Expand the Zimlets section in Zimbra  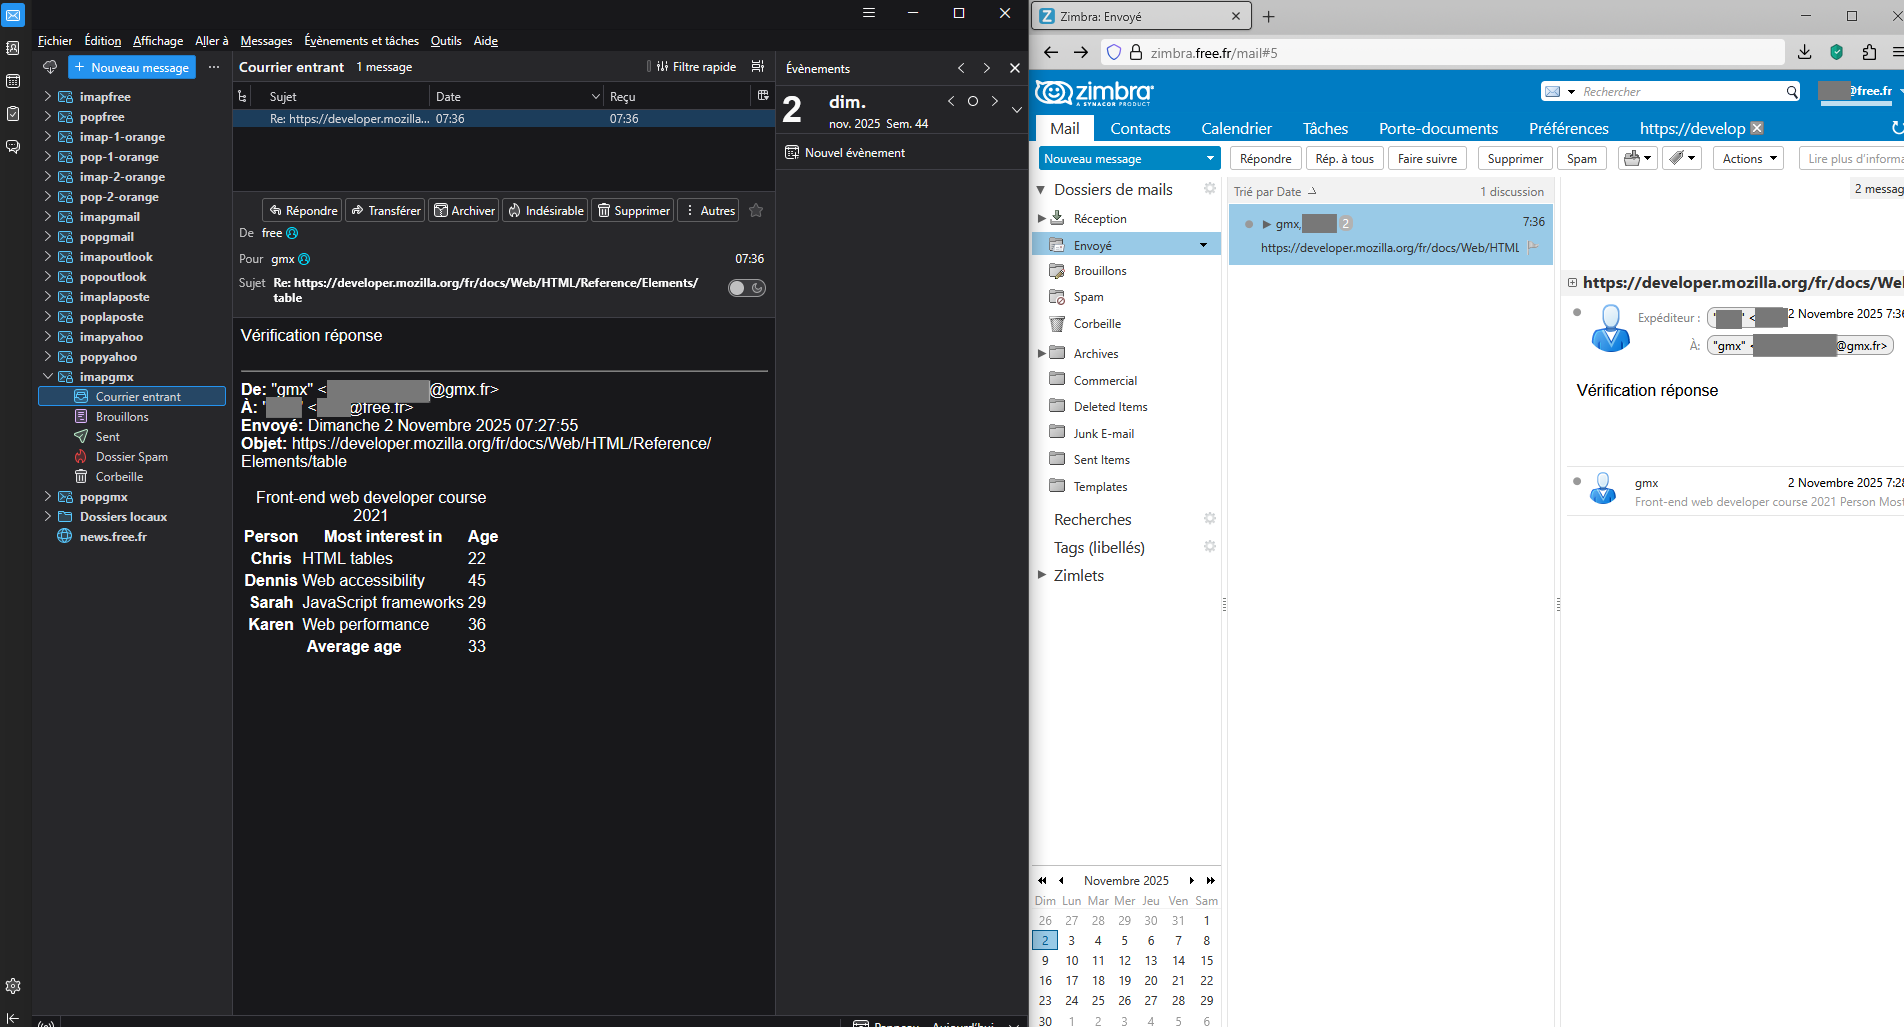(1042, 575)
